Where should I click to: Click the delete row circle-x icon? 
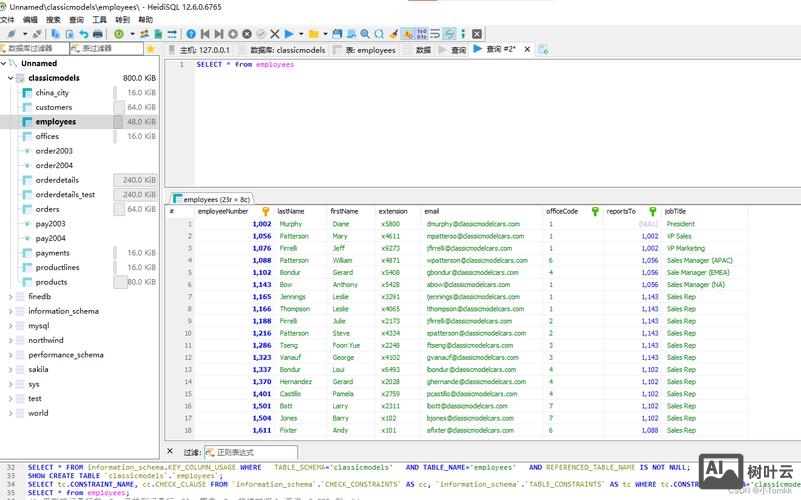tap(247, 34)
